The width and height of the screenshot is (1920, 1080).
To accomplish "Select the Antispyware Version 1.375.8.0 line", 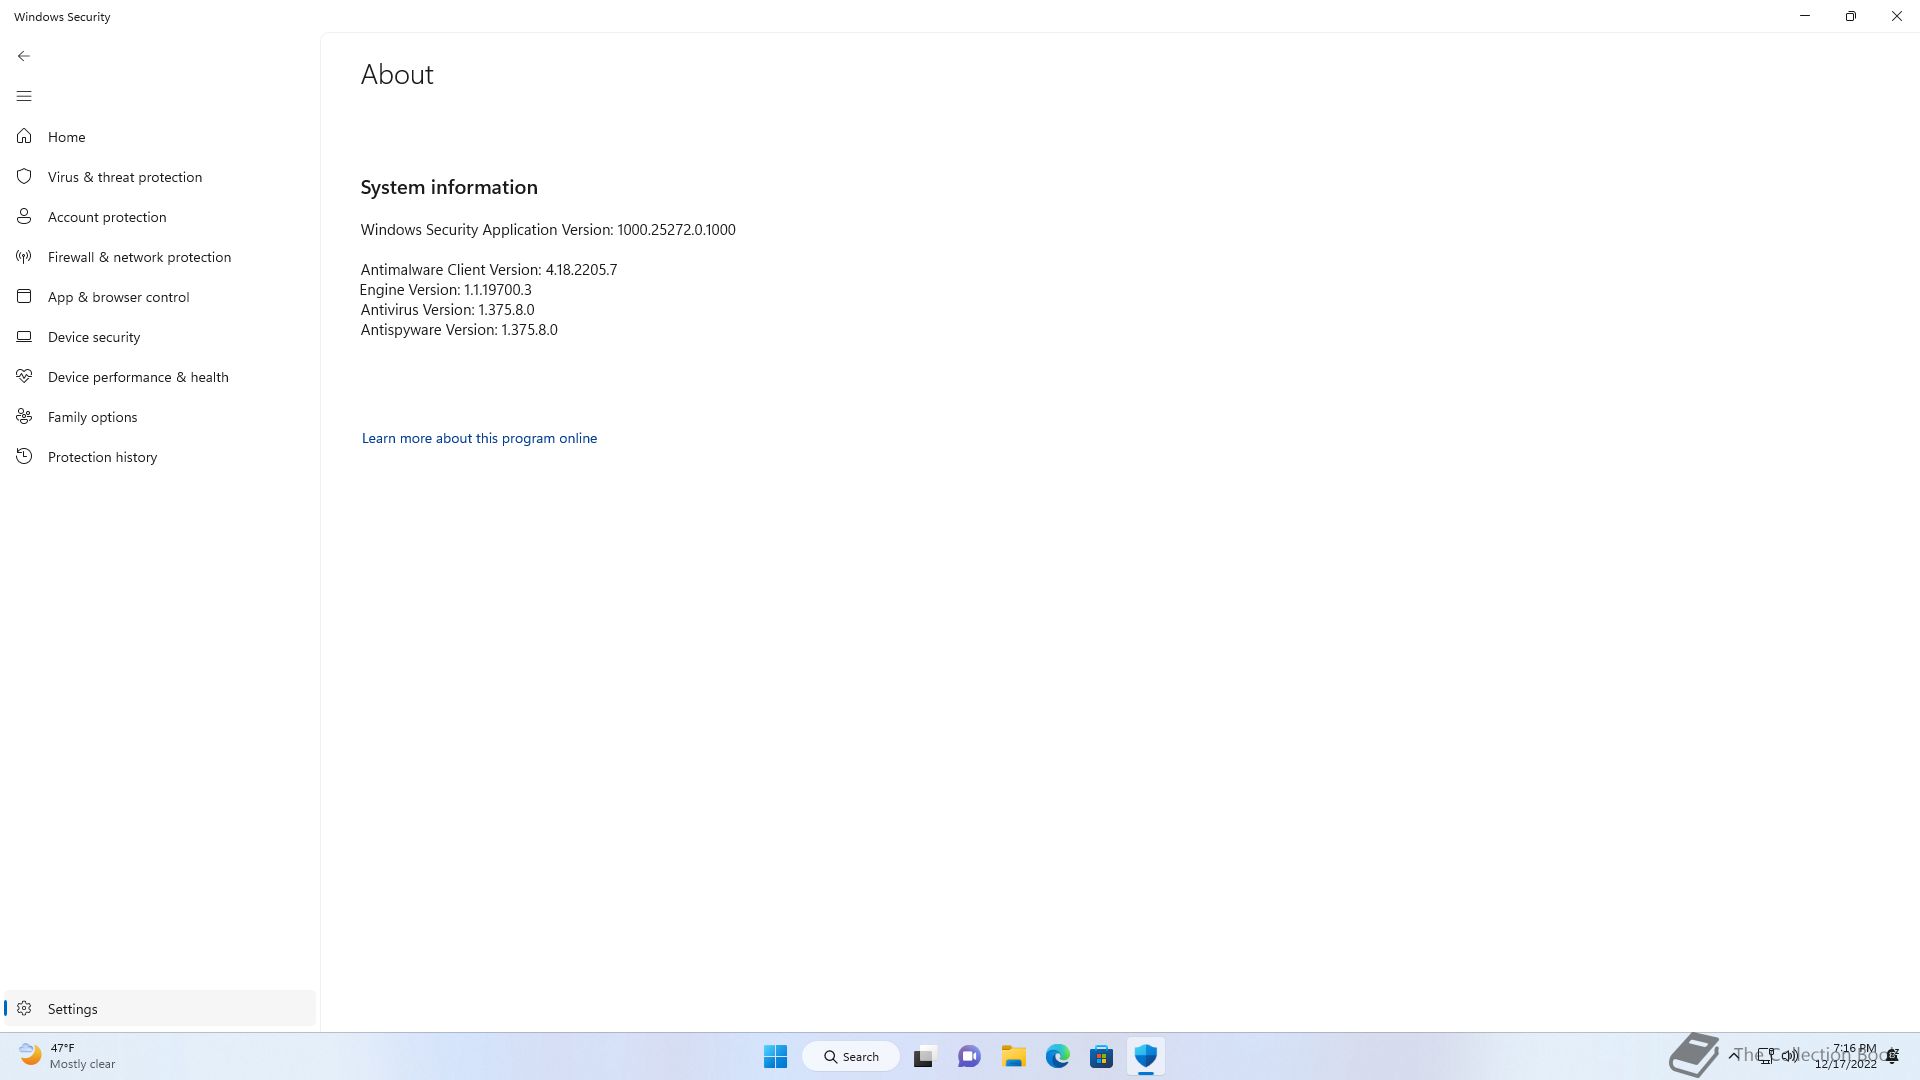I will pos(459,330).
